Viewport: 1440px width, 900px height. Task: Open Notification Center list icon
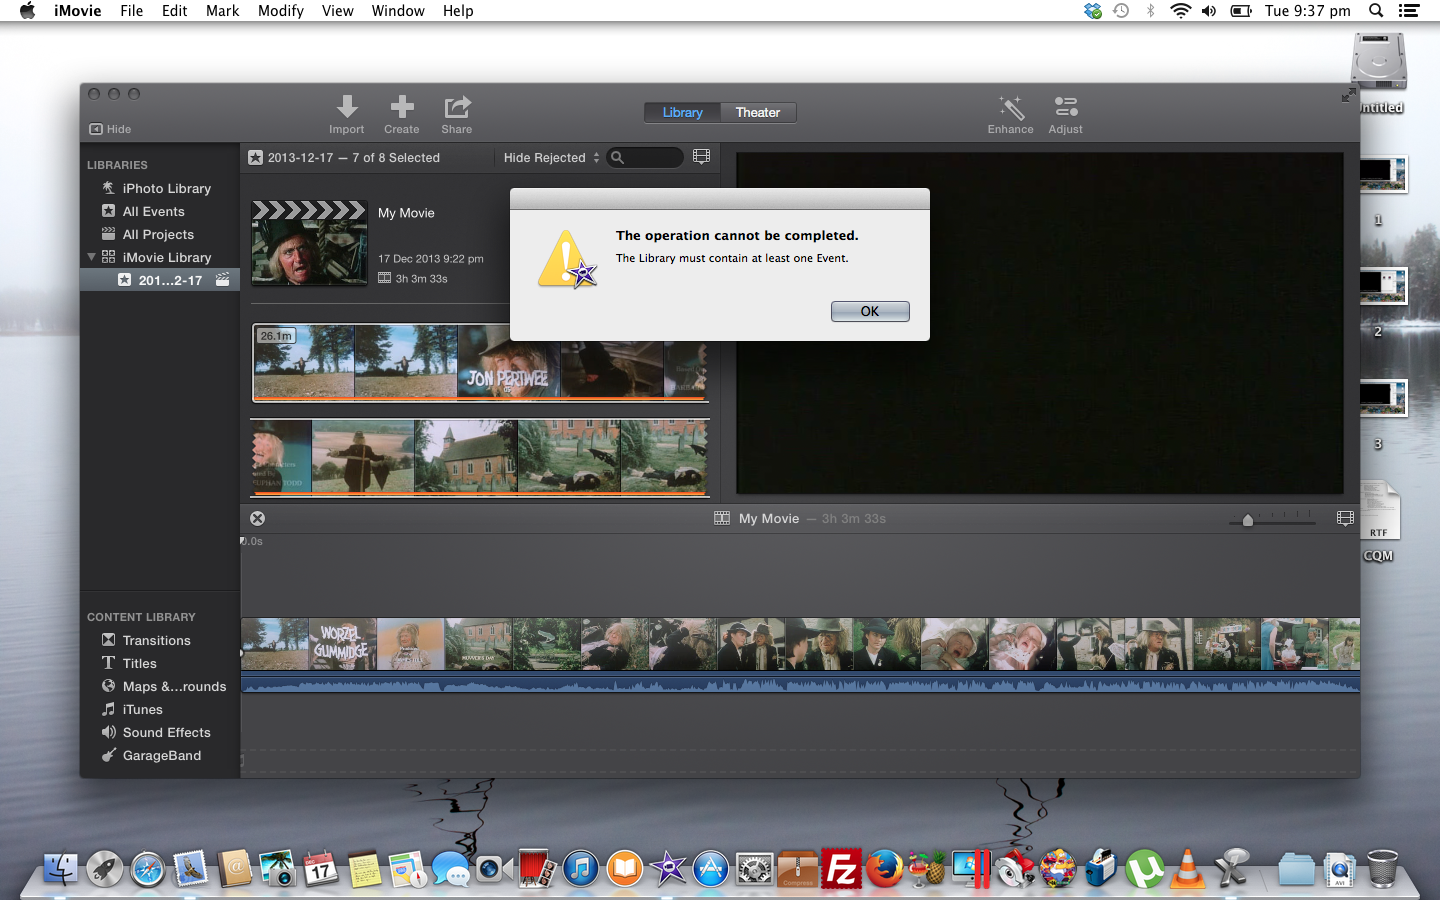click(x=1409, y=11)
